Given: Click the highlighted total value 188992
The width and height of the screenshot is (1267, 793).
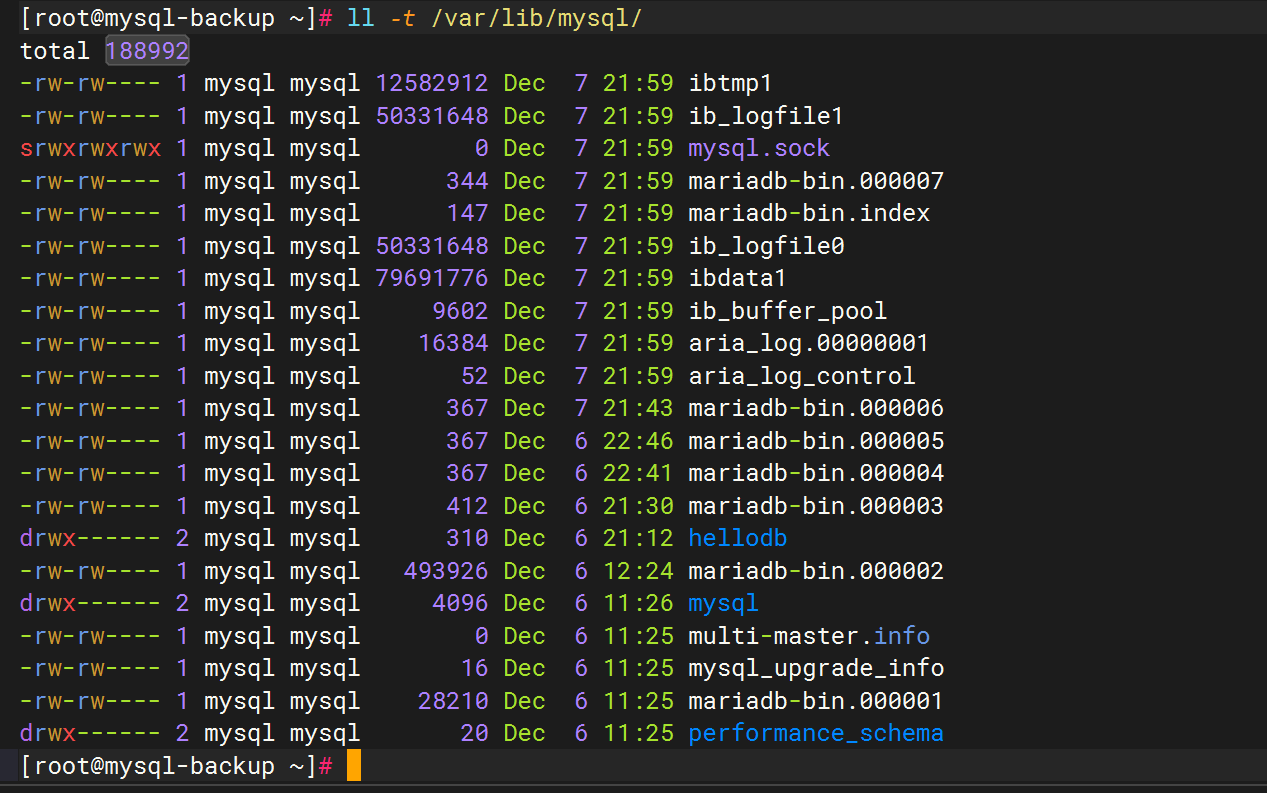Looking at the screenshot, I should tap(148, 51).
